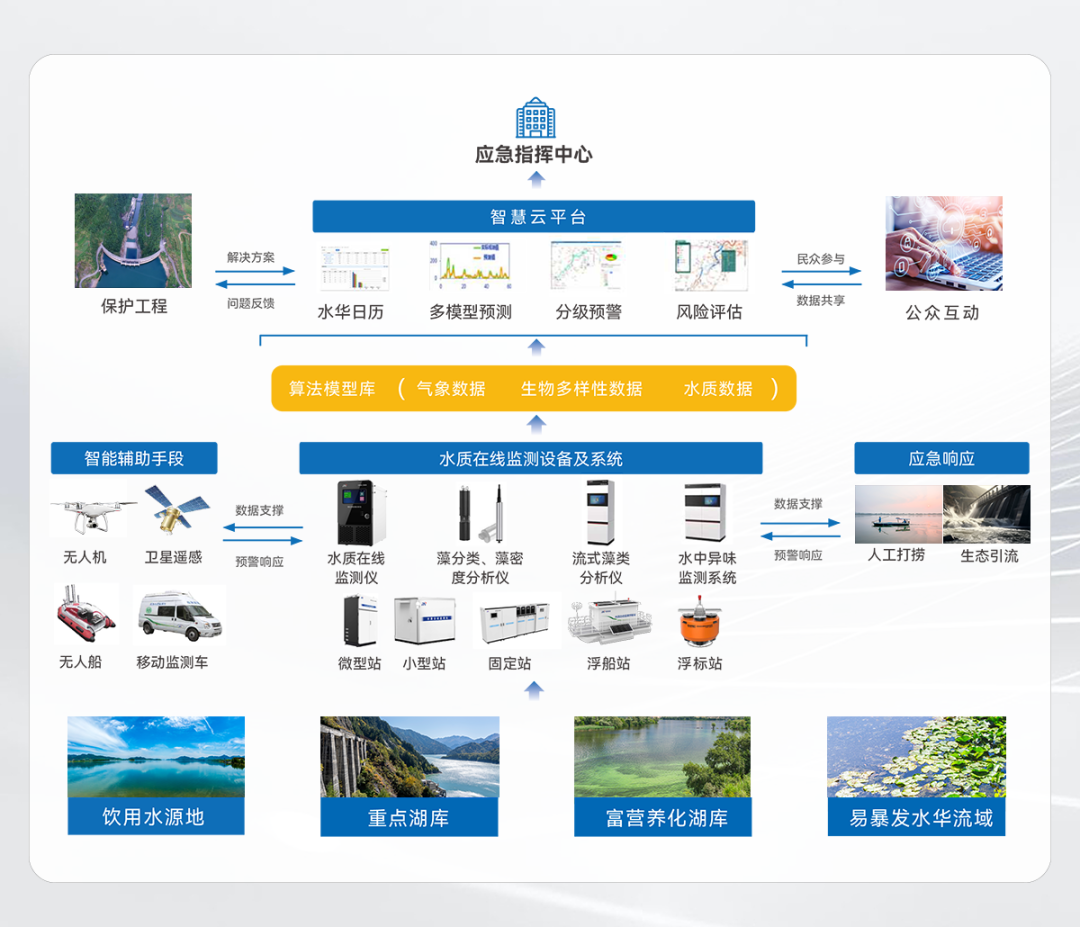Click the 智能辅助手段 section label
This screenshot has height=927, width=1080.
click(x=134, y=459)
